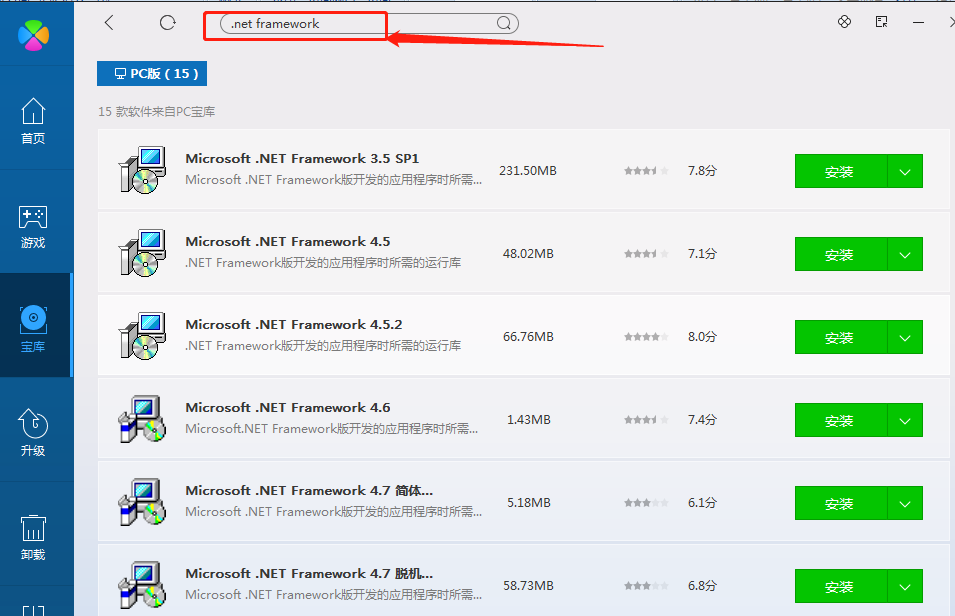Expand install options for .NET Framework 4.7 脱机
This screenshot has width=955, height=616.
click(905, 586)
